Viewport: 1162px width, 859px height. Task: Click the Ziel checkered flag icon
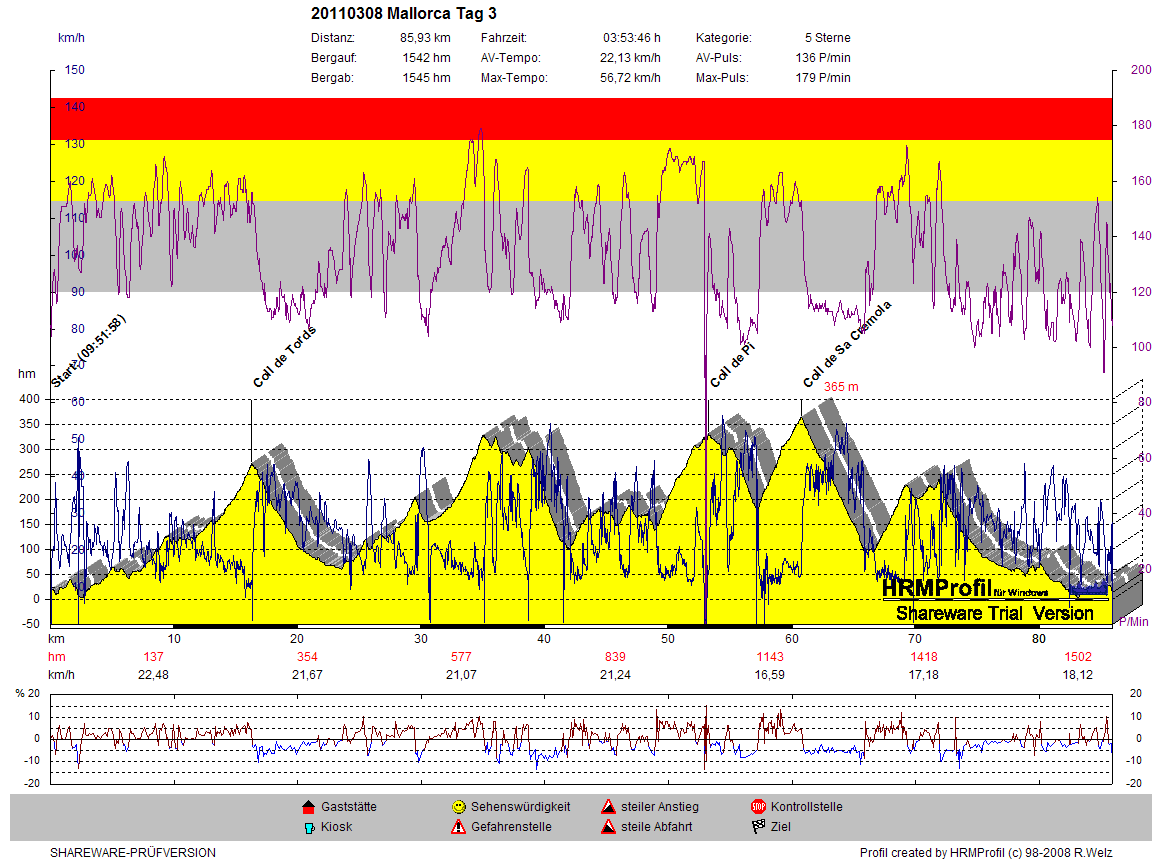pos(758,827)
